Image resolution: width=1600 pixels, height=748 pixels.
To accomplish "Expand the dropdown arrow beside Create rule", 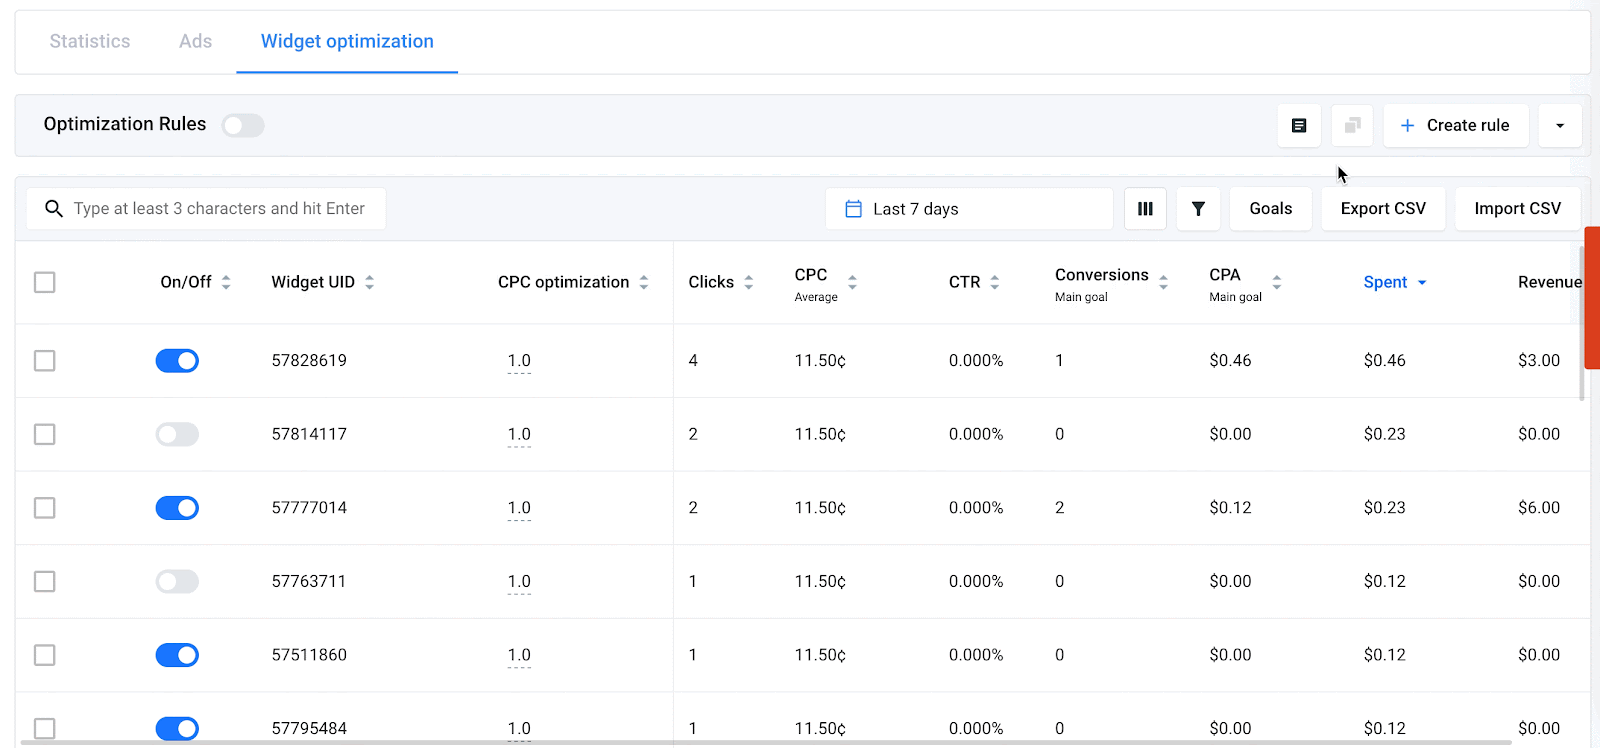I will [x=1559, y=126].
